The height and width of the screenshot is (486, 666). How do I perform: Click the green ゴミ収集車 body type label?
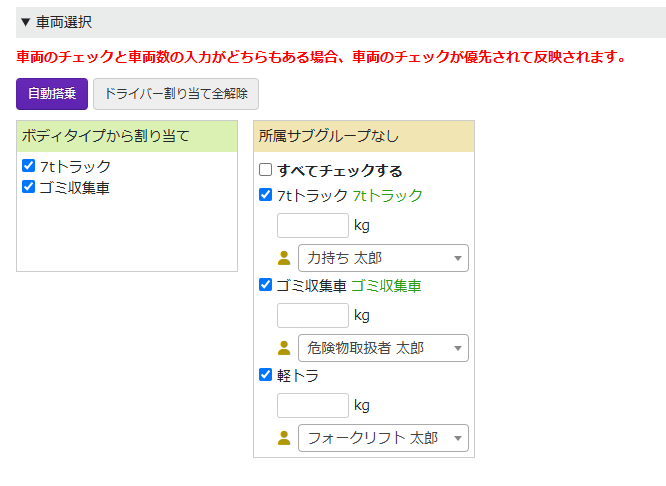tap(386, 286)
